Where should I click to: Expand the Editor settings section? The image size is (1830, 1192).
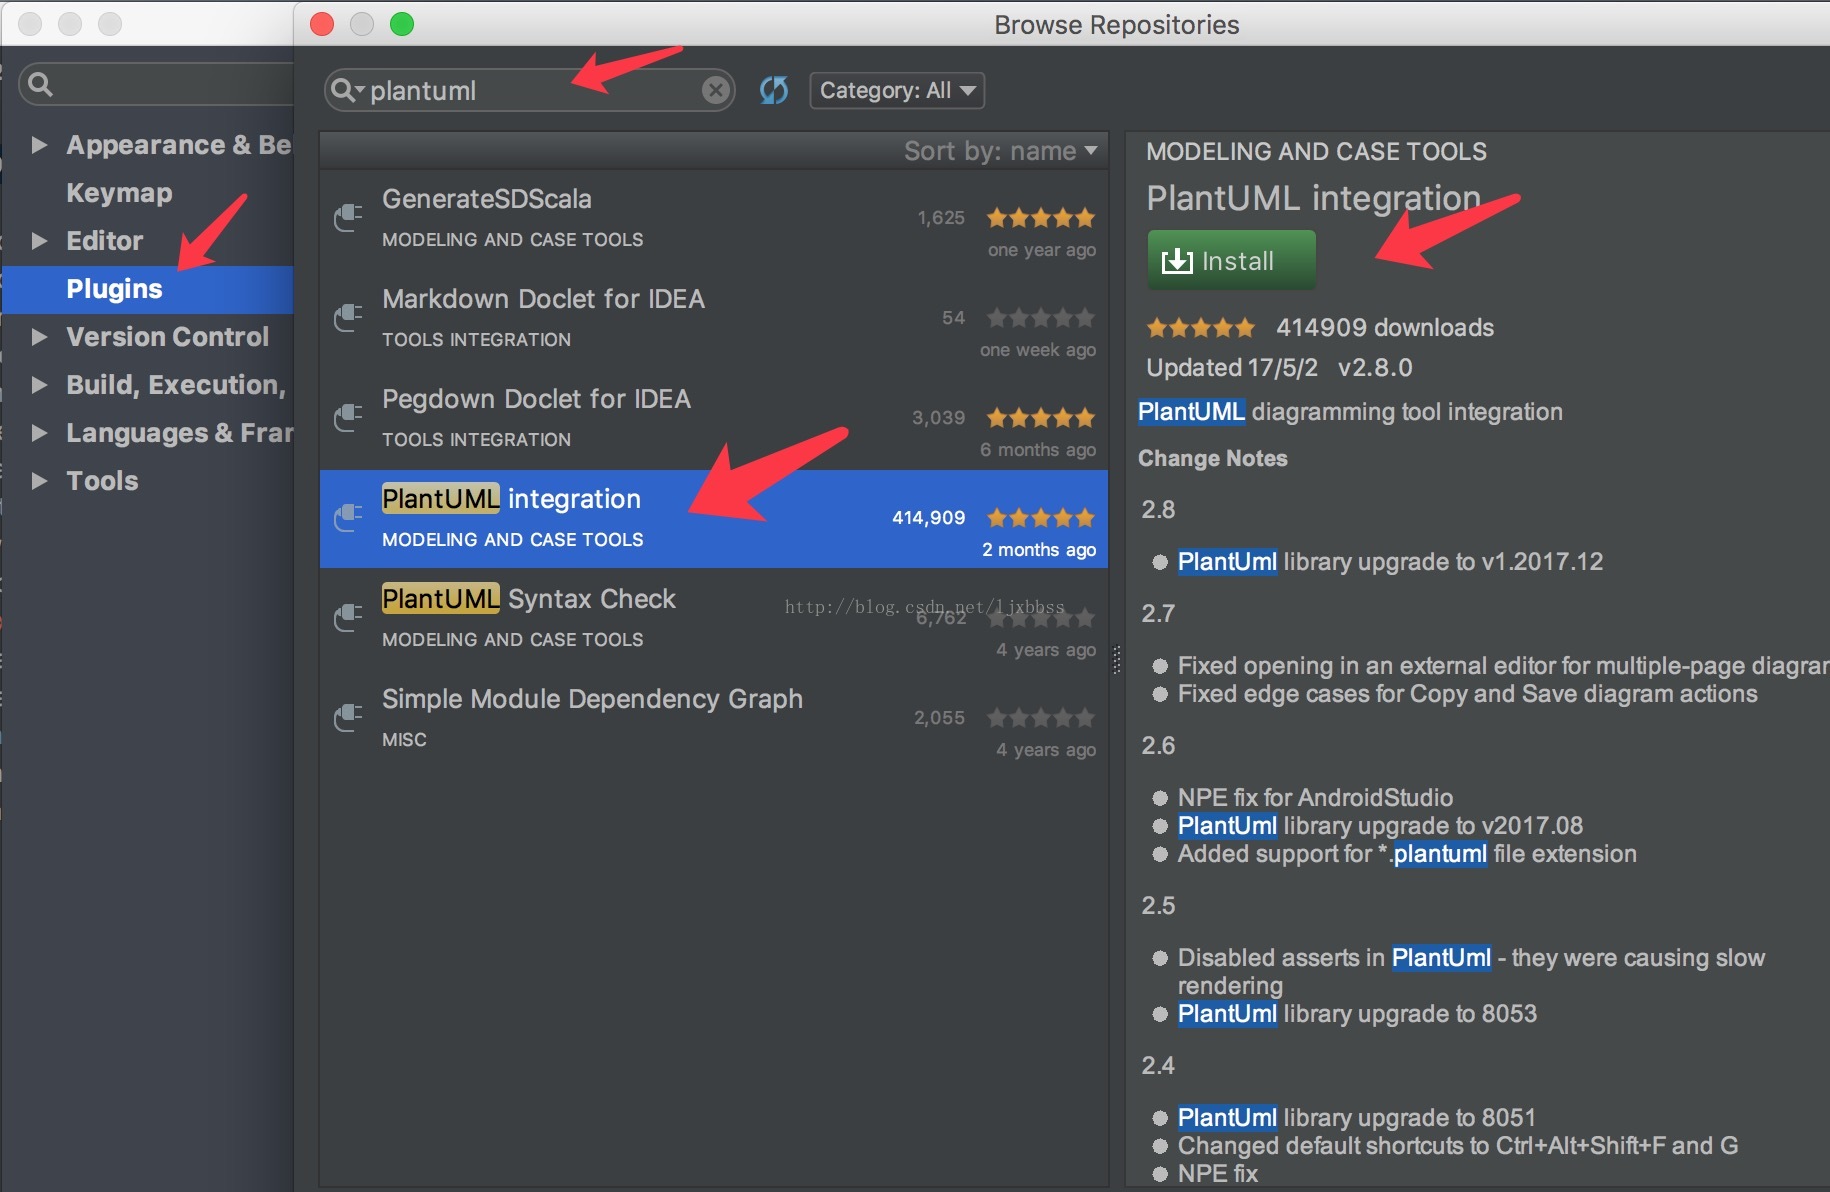pos(39,241)
